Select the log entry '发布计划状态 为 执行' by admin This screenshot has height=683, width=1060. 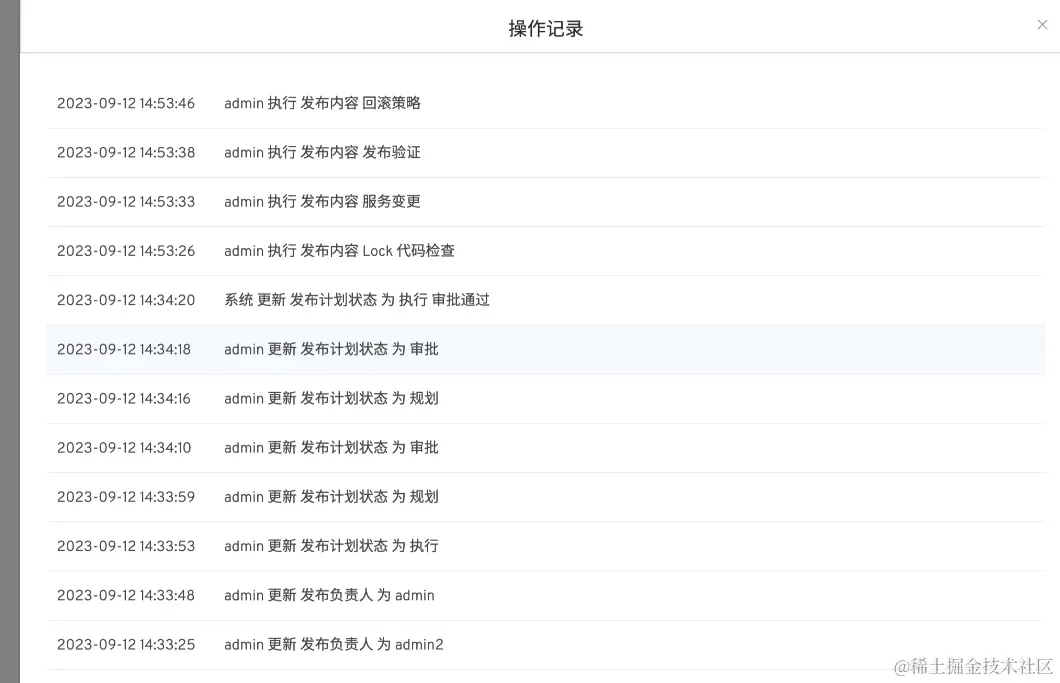331,546
